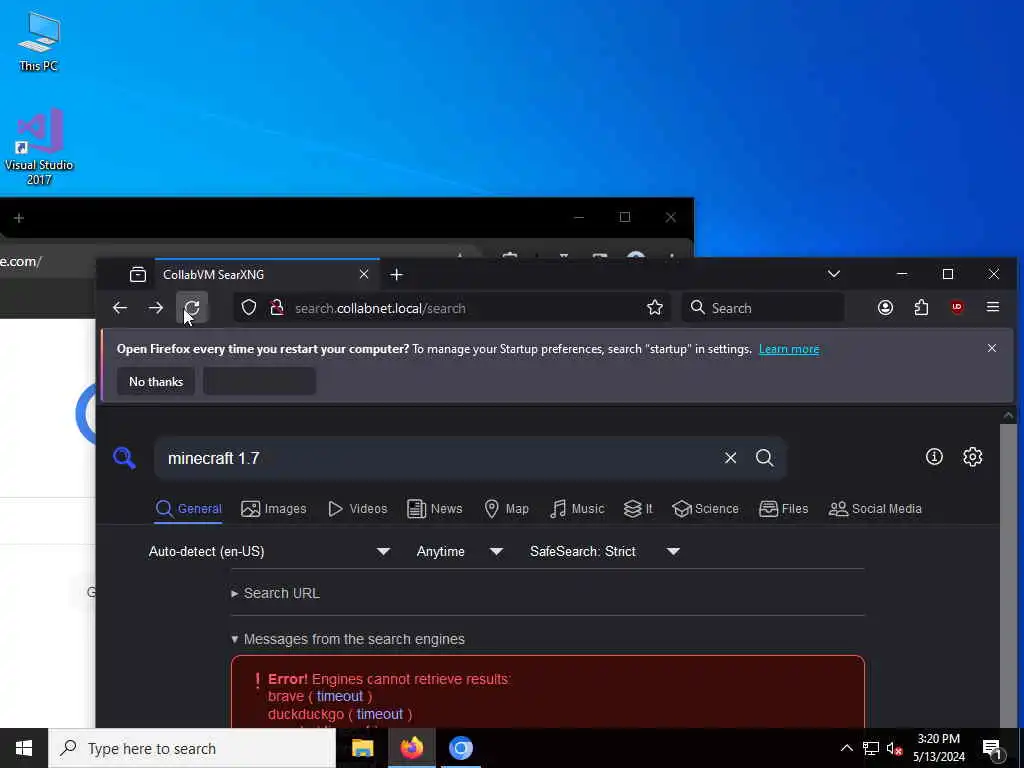Click the page scrollbar up arrow
Image resolution: width=1024 pixels, height=768 pixels.
click(x=1008, y=415)
